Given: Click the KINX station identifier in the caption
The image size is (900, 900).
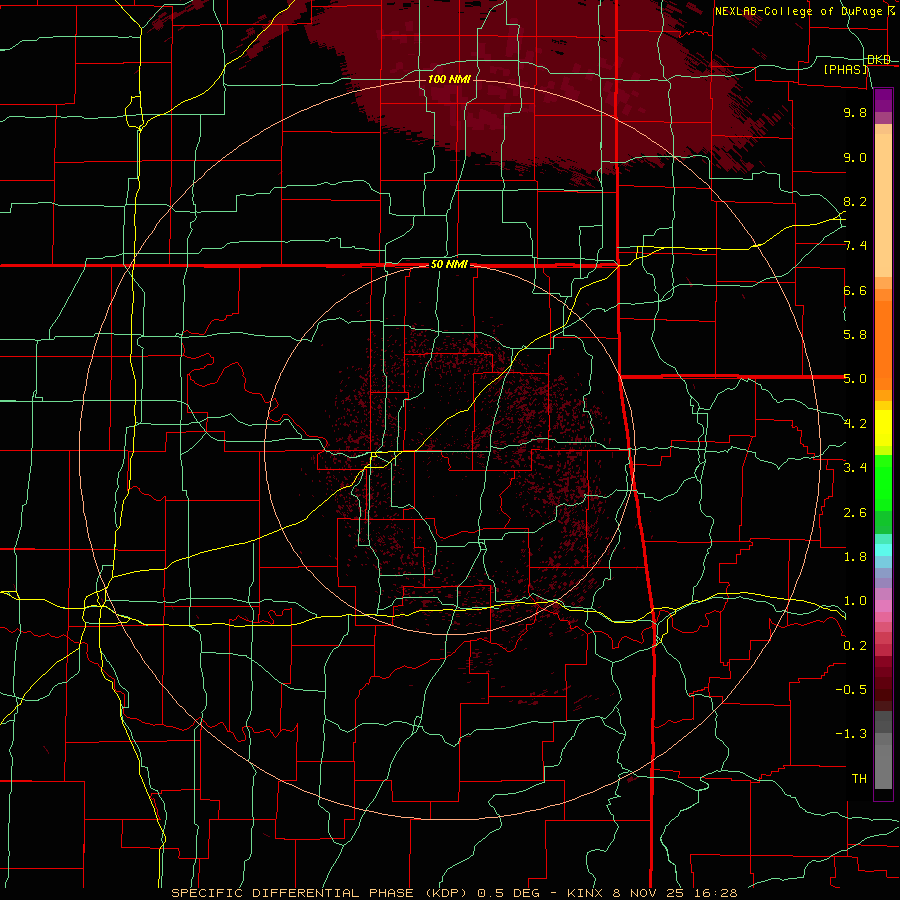Looking at the screenshot, I should pos(587,893).
